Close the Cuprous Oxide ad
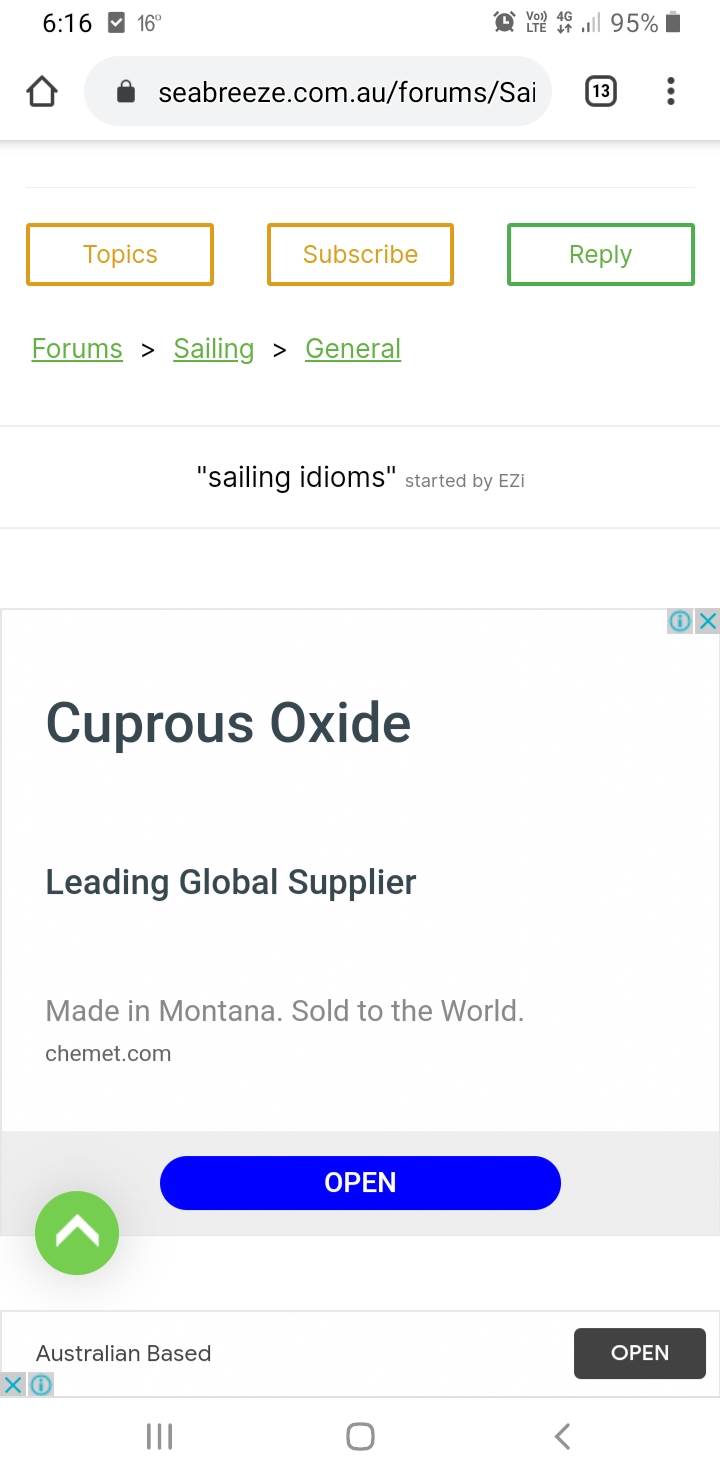Image resolution: width=720 pixels, height=1480 pixels. (707, 621)
